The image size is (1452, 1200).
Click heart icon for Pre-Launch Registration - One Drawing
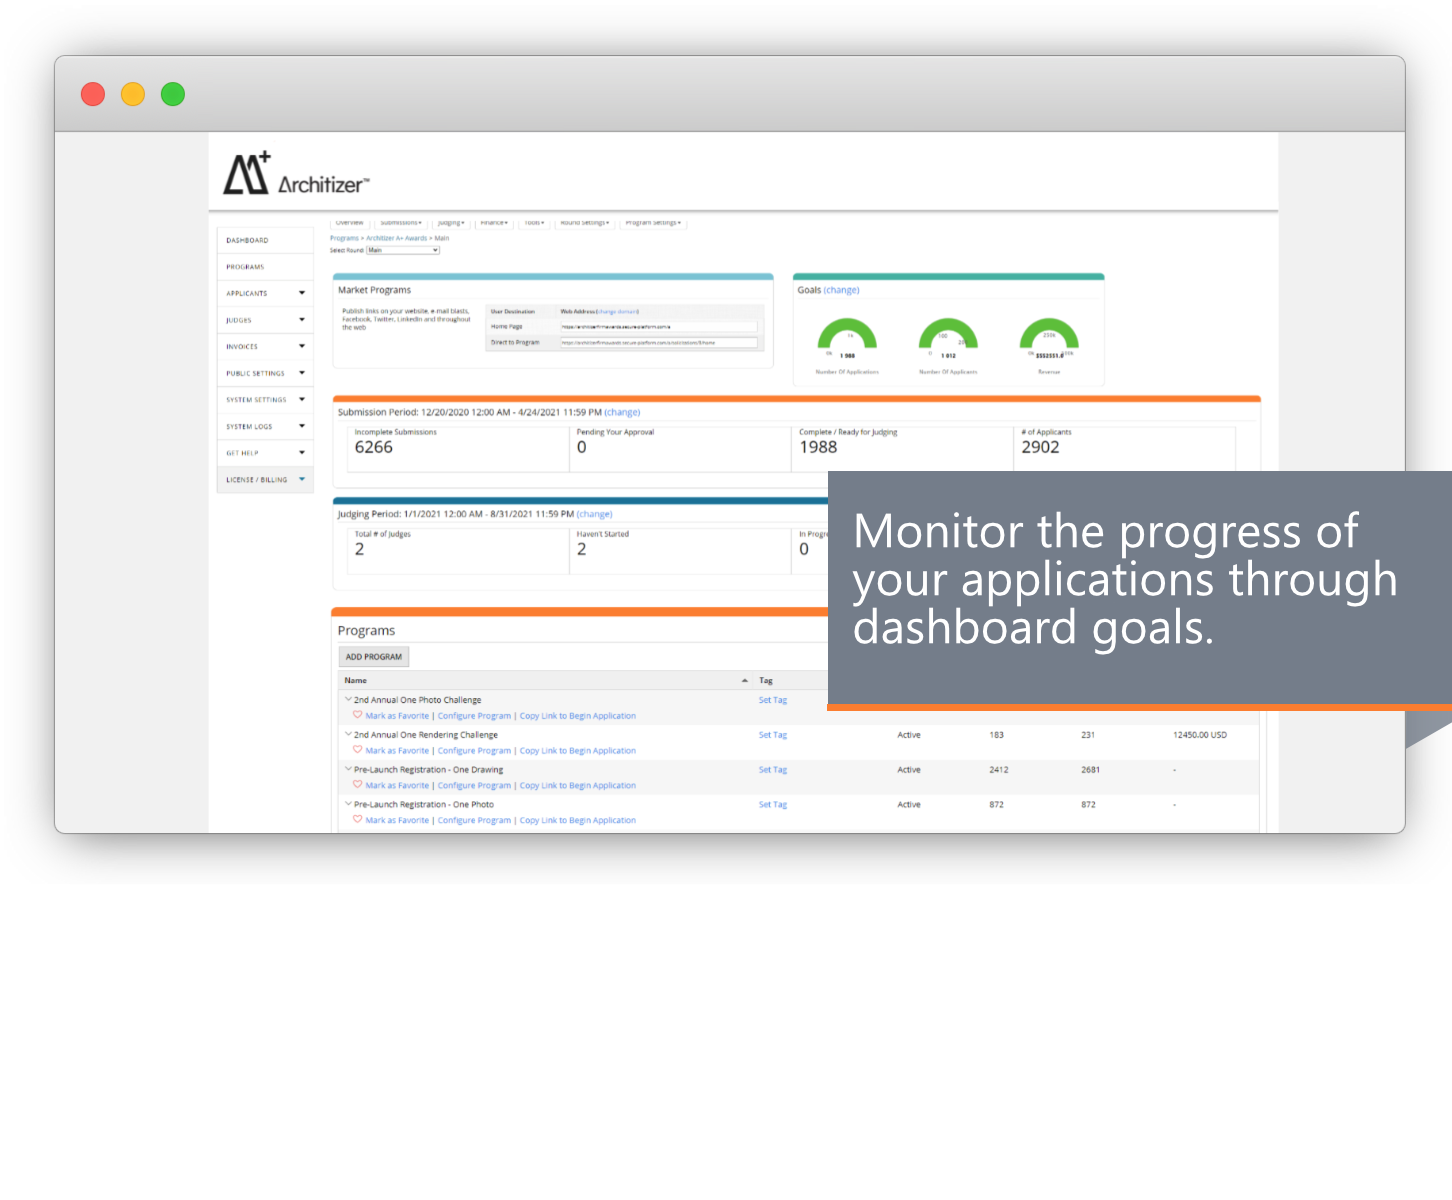coord(357,785)
